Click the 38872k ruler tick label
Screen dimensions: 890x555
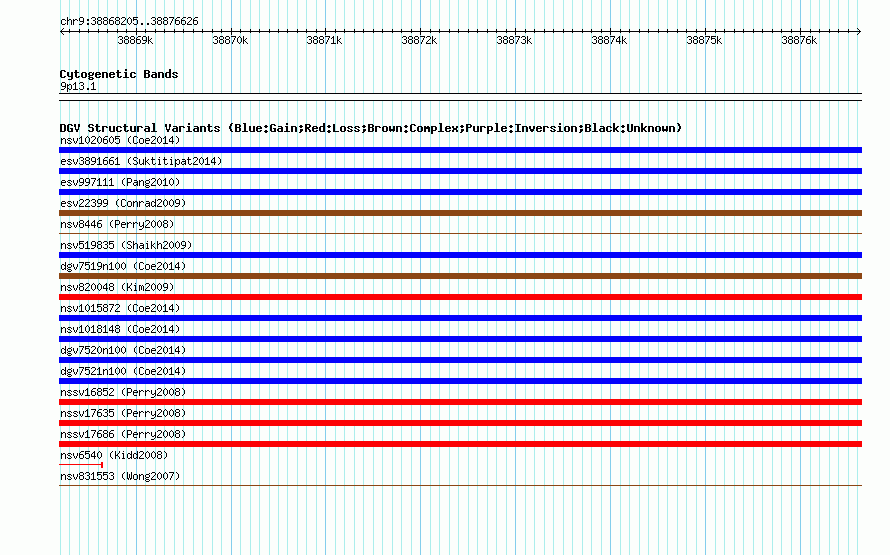tap(419, 41)
